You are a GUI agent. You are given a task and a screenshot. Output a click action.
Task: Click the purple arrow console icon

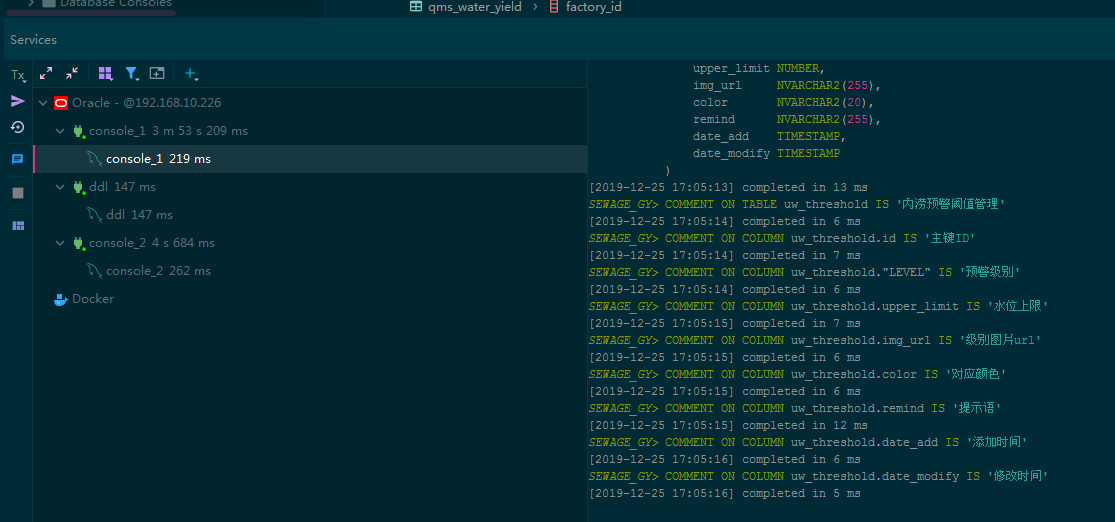point(18,101)
